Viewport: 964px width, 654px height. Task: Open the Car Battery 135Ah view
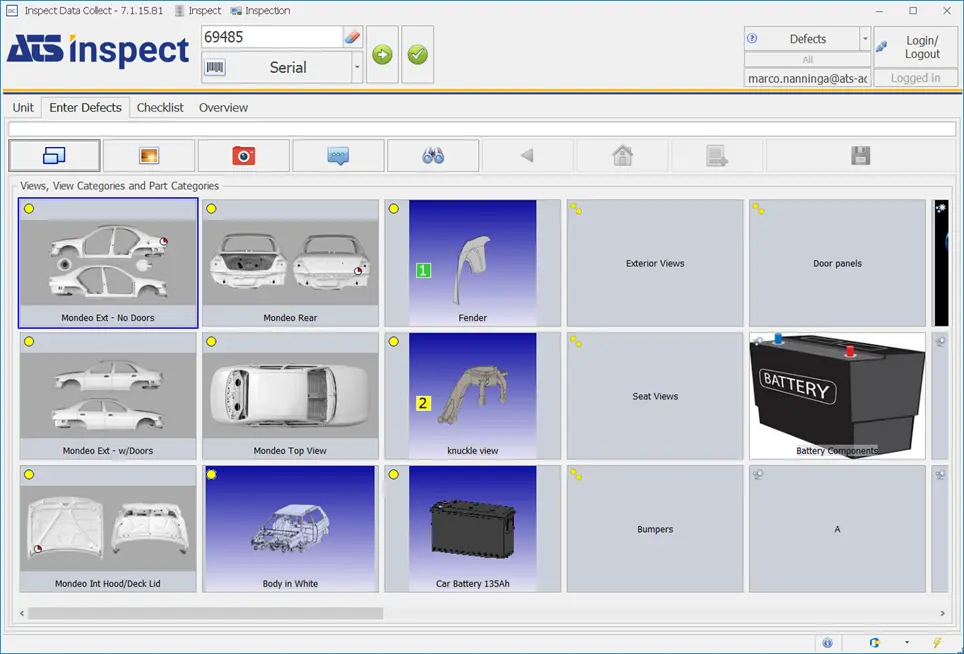click(472, 529)
